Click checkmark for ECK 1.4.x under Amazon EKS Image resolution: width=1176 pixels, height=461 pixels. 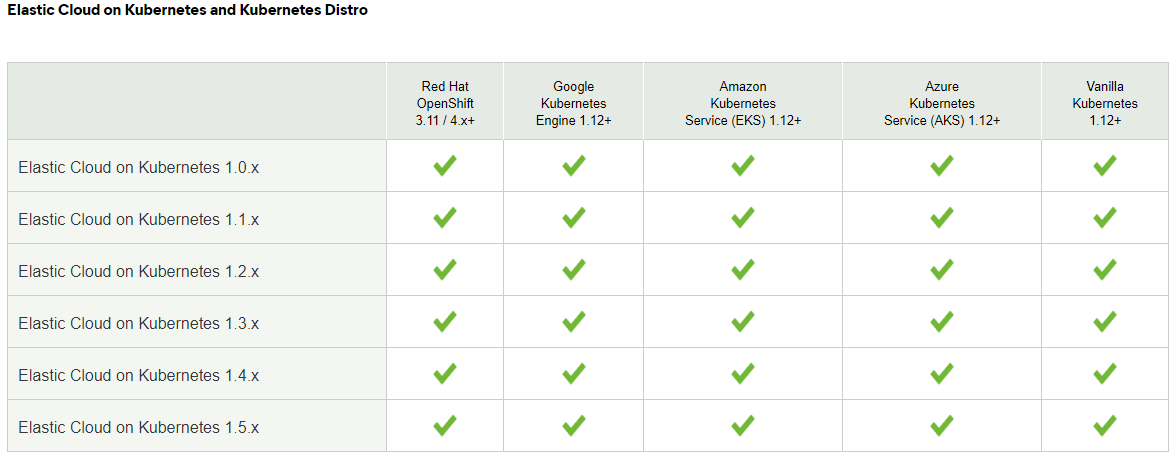point(742,374)
